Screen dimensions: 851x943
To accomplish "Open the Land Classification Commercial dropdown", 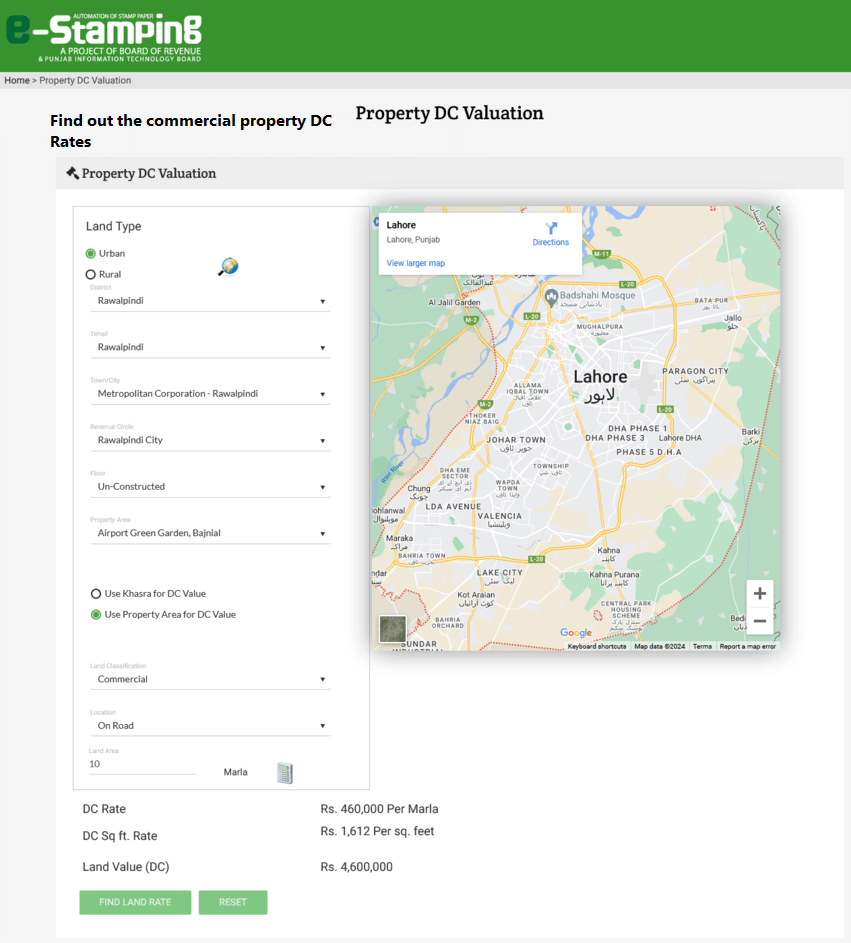I will click(x=210, y=680).
